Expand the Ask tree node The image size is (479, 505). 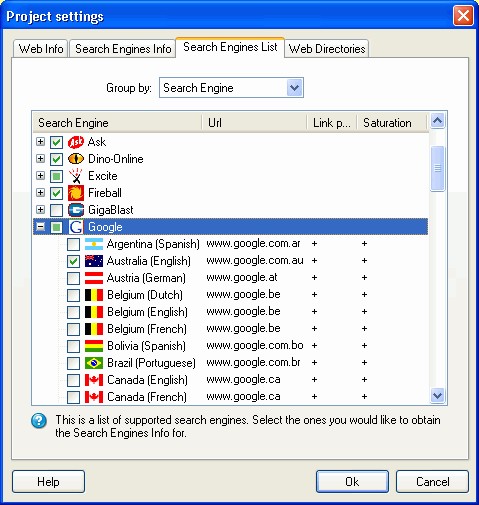(x=40, y=142)
